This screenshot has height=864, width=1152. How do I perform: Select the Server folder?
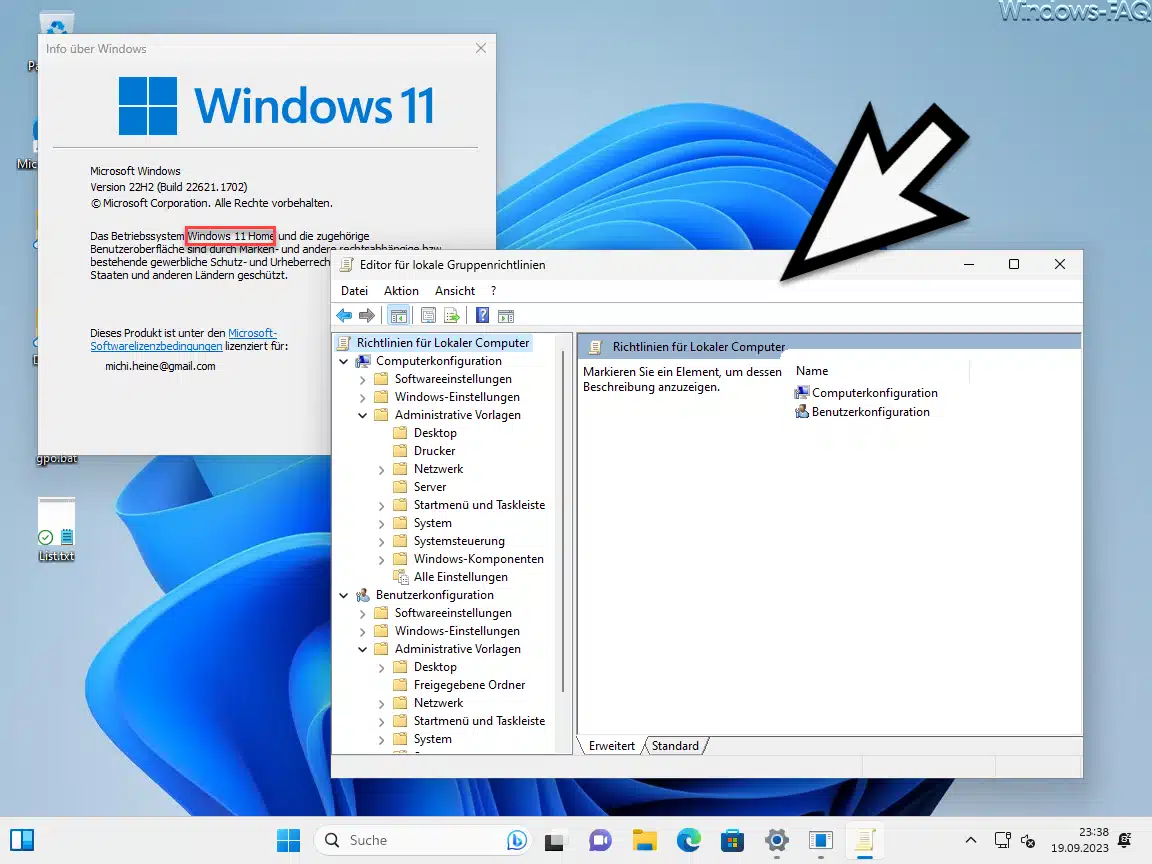[x=430, y=487]
